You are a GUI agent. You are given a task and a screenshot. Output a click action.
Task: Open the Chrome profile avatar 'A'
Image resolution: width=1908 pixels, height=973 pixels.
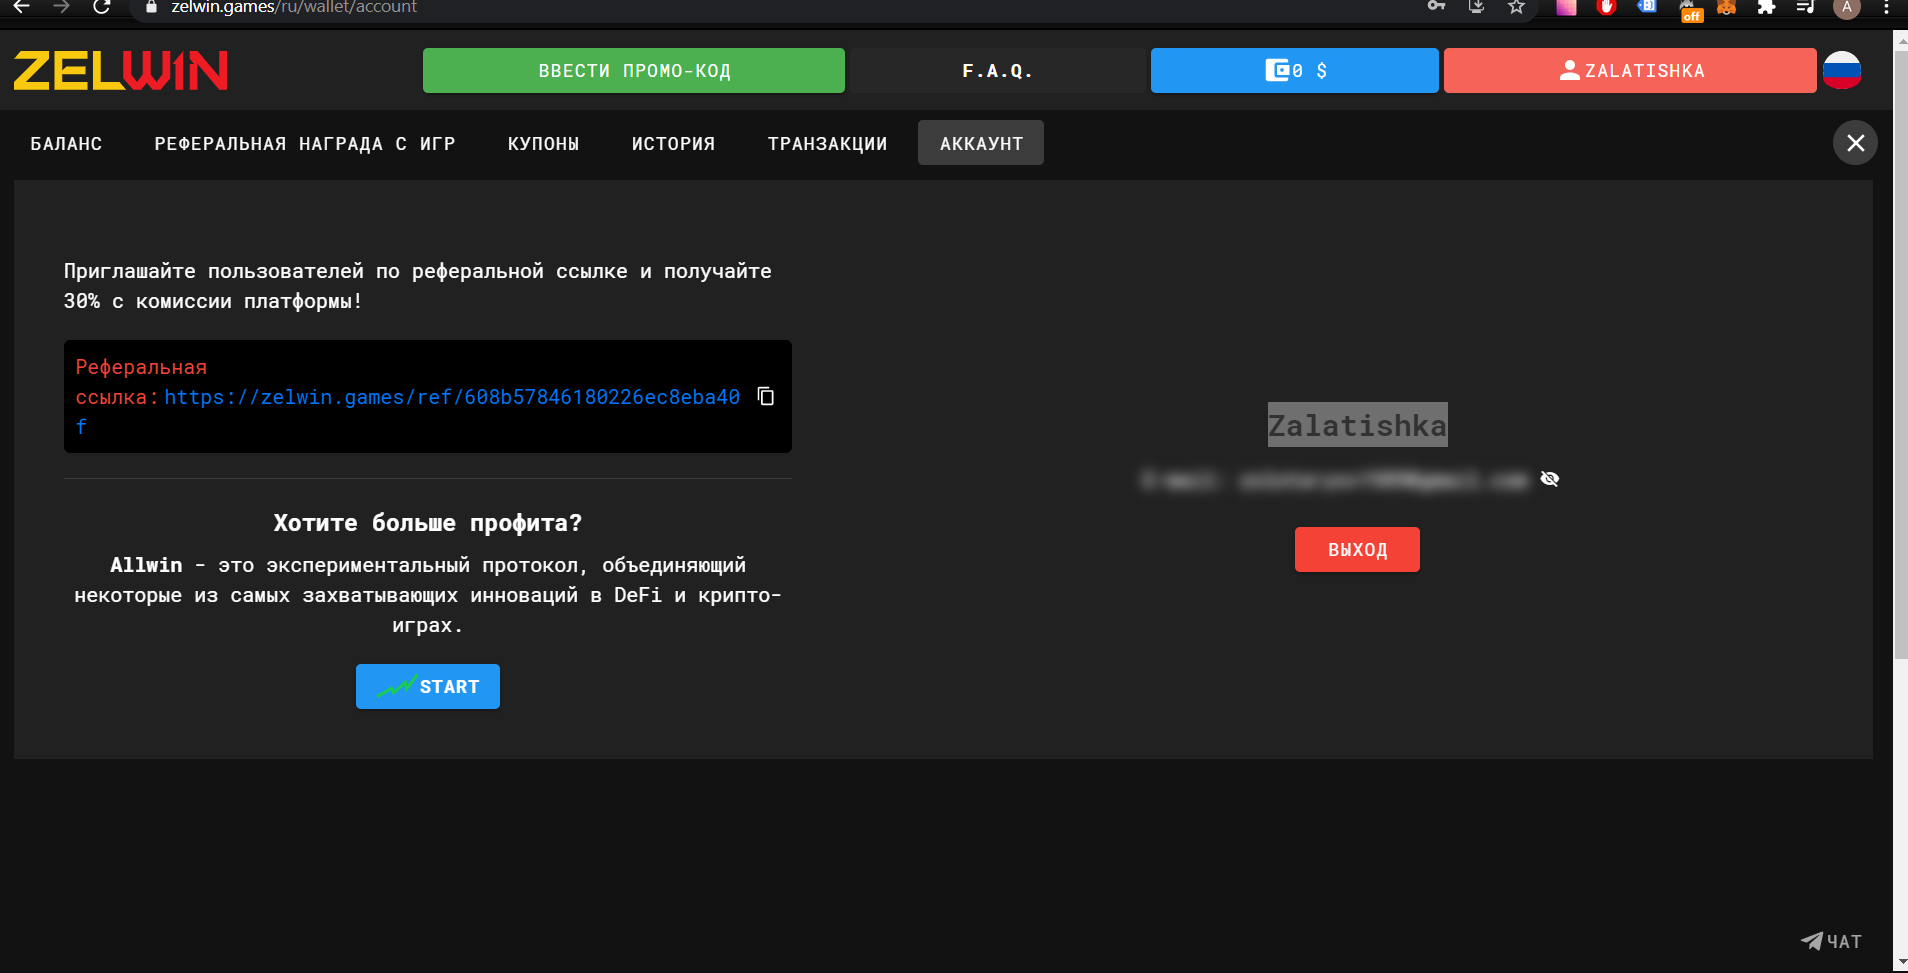point(1847,8)
